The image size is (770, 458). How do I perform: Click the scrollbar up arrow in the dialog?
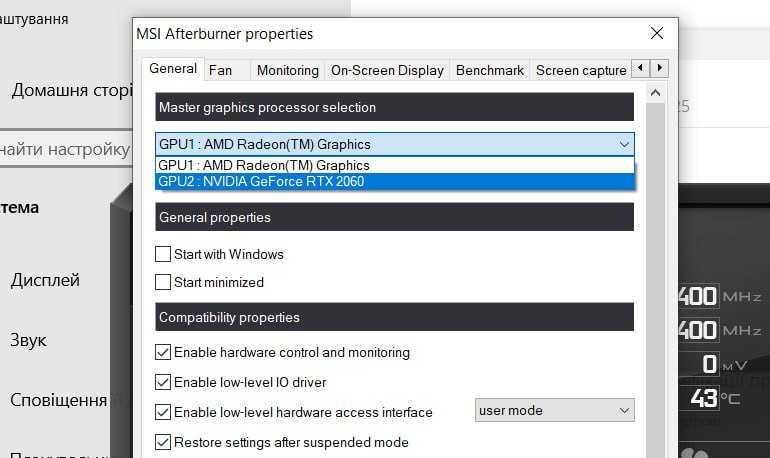pos(656,94)
